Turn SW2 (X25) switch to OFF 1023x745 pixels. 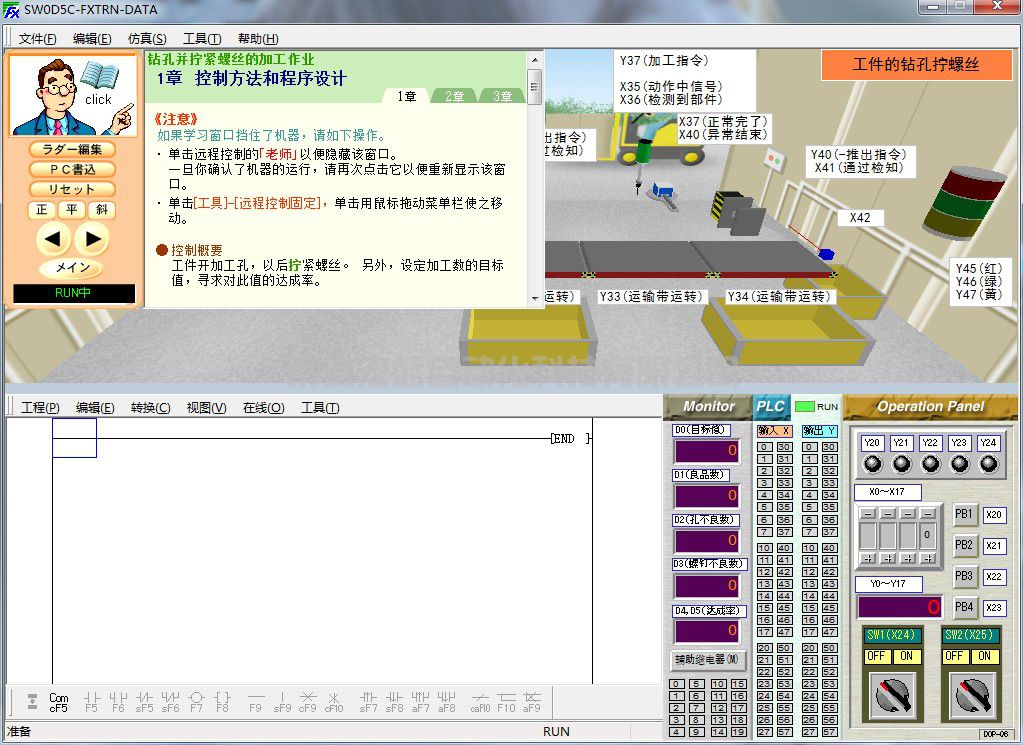954,656
